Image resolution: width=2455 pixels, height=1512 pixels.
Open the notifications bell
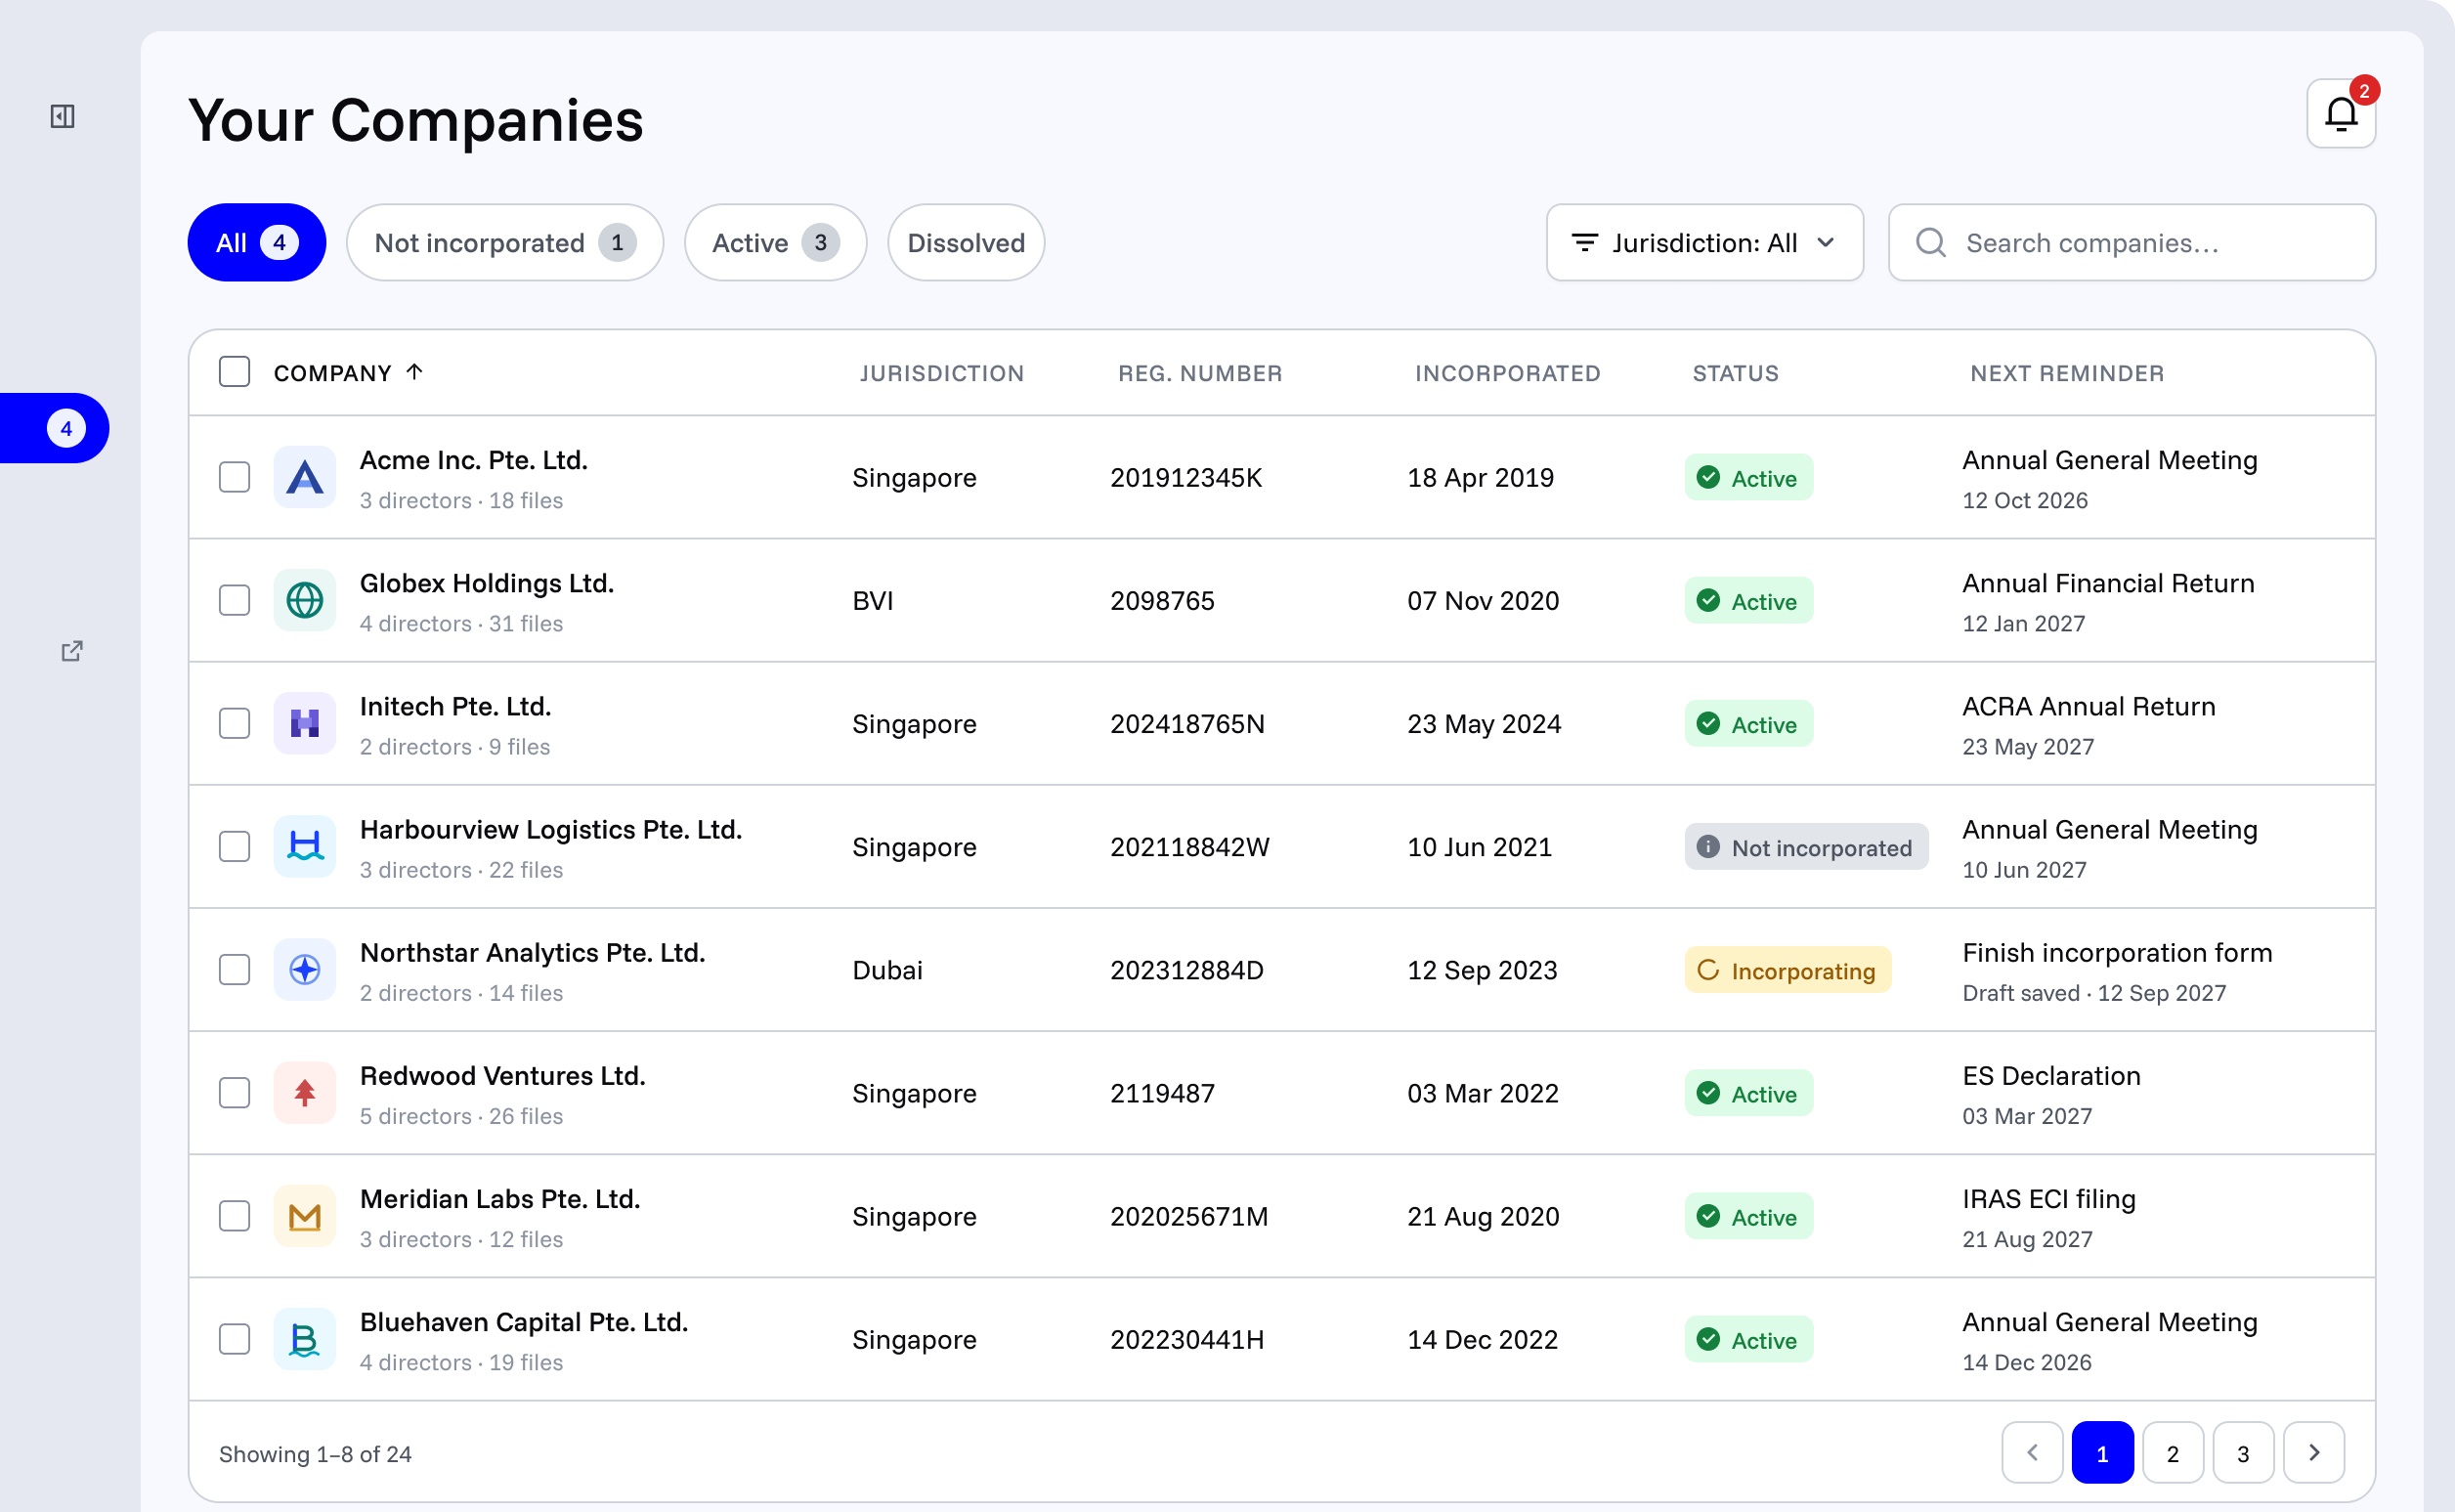click(x=2340, y=114)
